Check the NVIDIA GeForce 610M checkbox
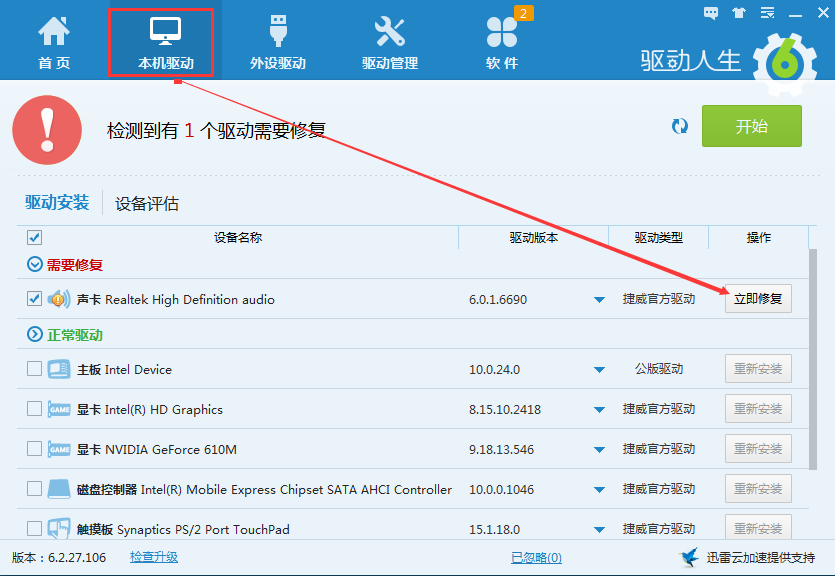The image size is (835, 576). coord(35,449)
